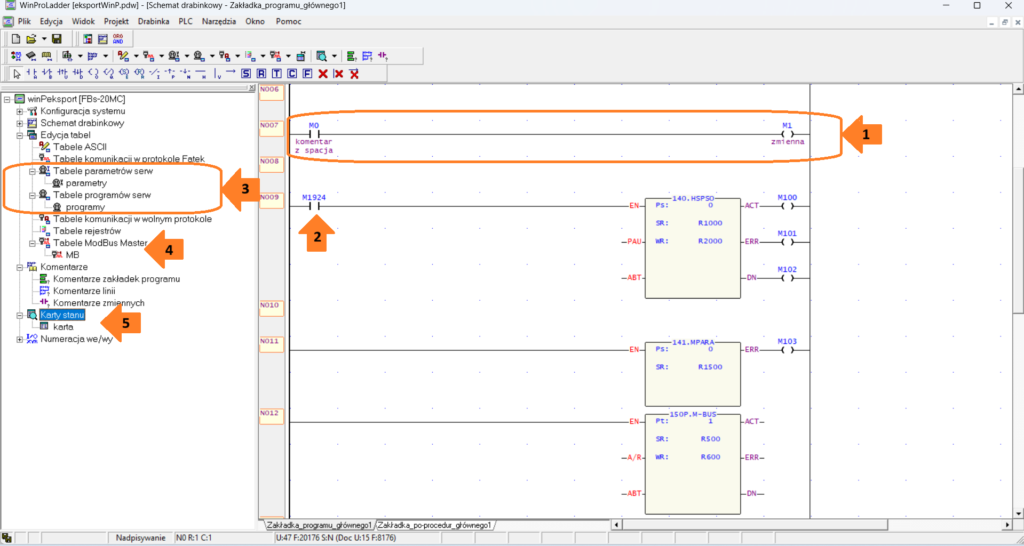
Task: Click the M0 contact in network N007
Action: [314, 135]
